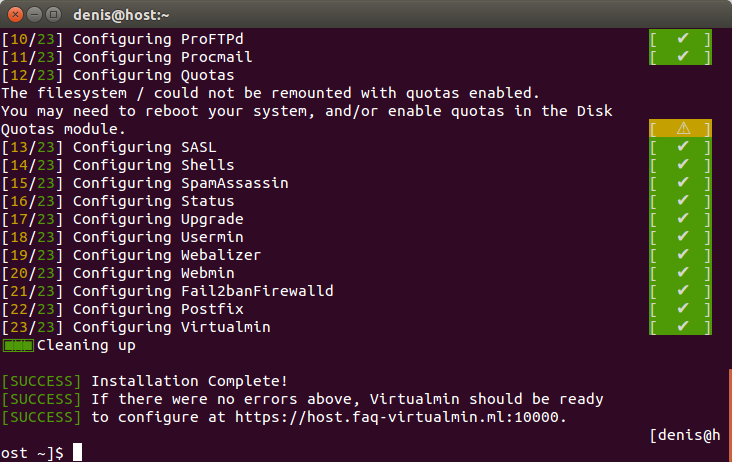732x462 pixels.
Task: Minimize the denis@host terminal window
Action: tap(35, 15)
